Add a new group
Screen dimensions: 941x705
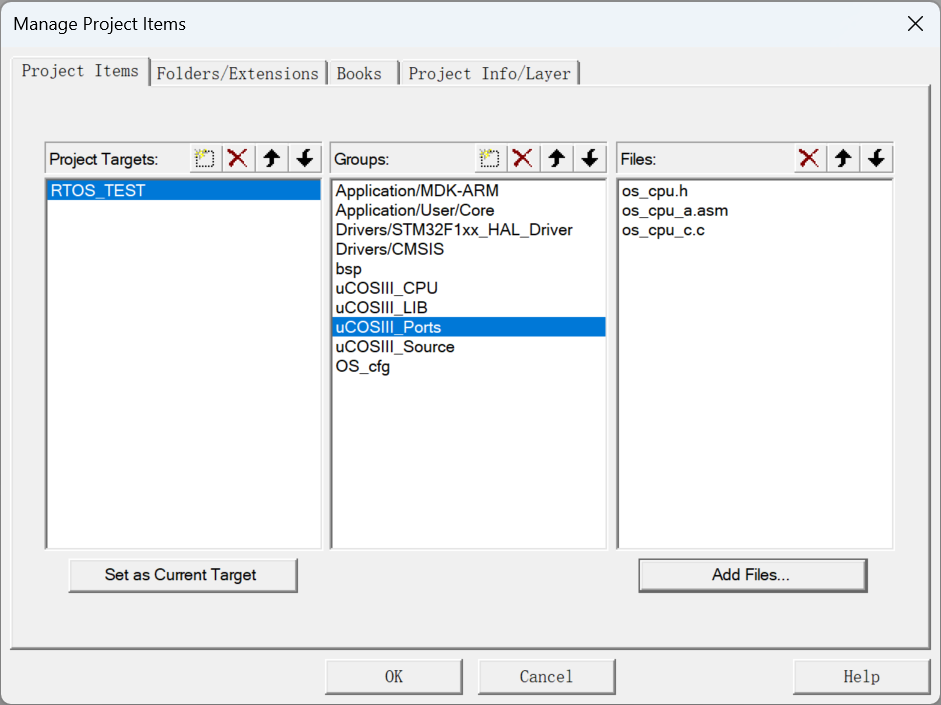click(x=490, y=158)
